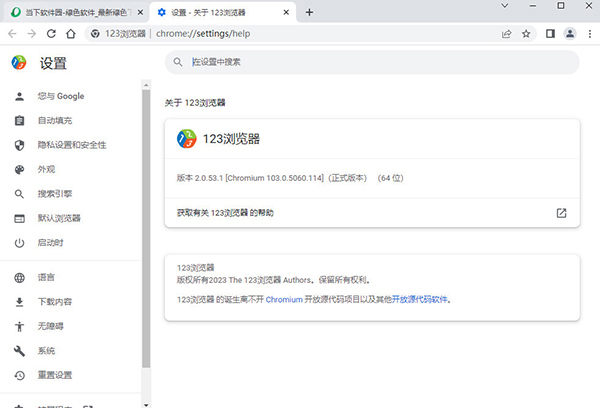Open the three-dot browser menu
This screenshot has height=408, width=600.
[x=587, y=33]
